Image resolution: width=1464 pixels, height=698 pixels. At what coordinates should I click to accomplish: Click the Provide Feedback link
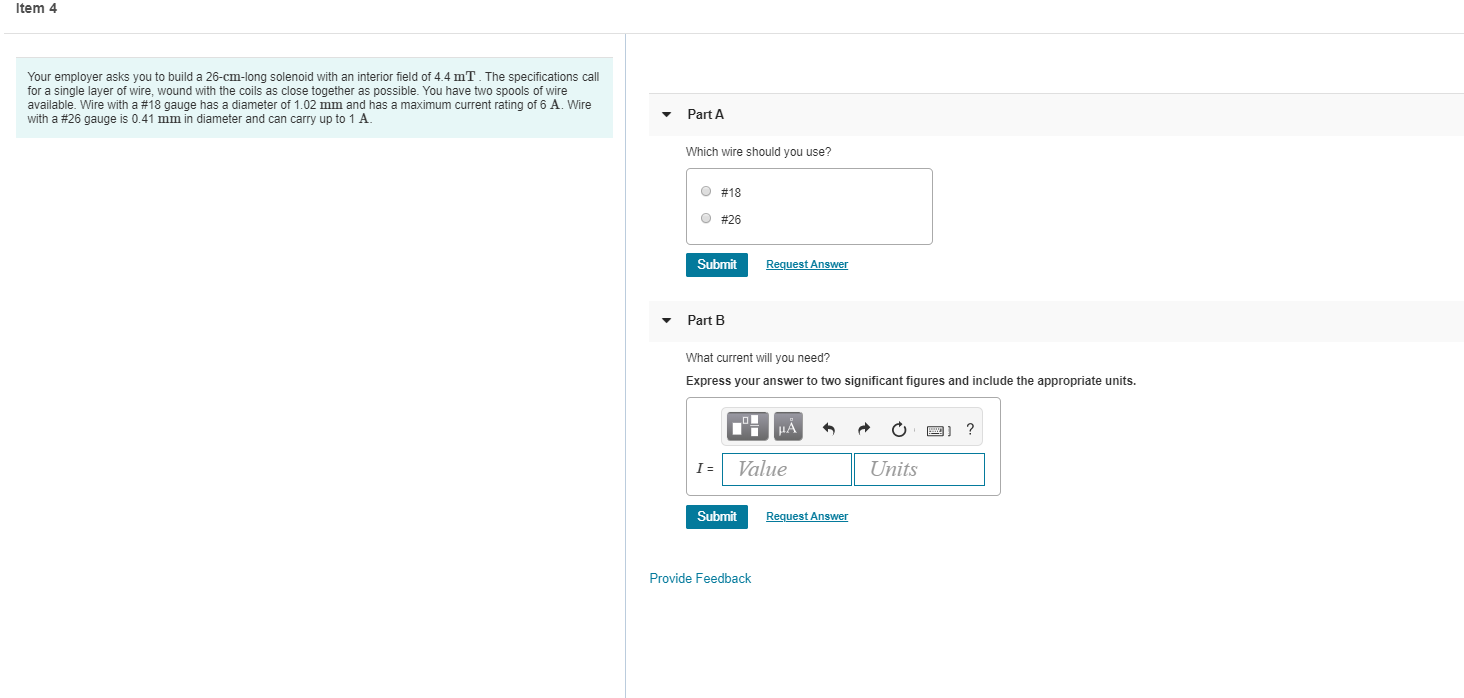[x=700, y=578]
